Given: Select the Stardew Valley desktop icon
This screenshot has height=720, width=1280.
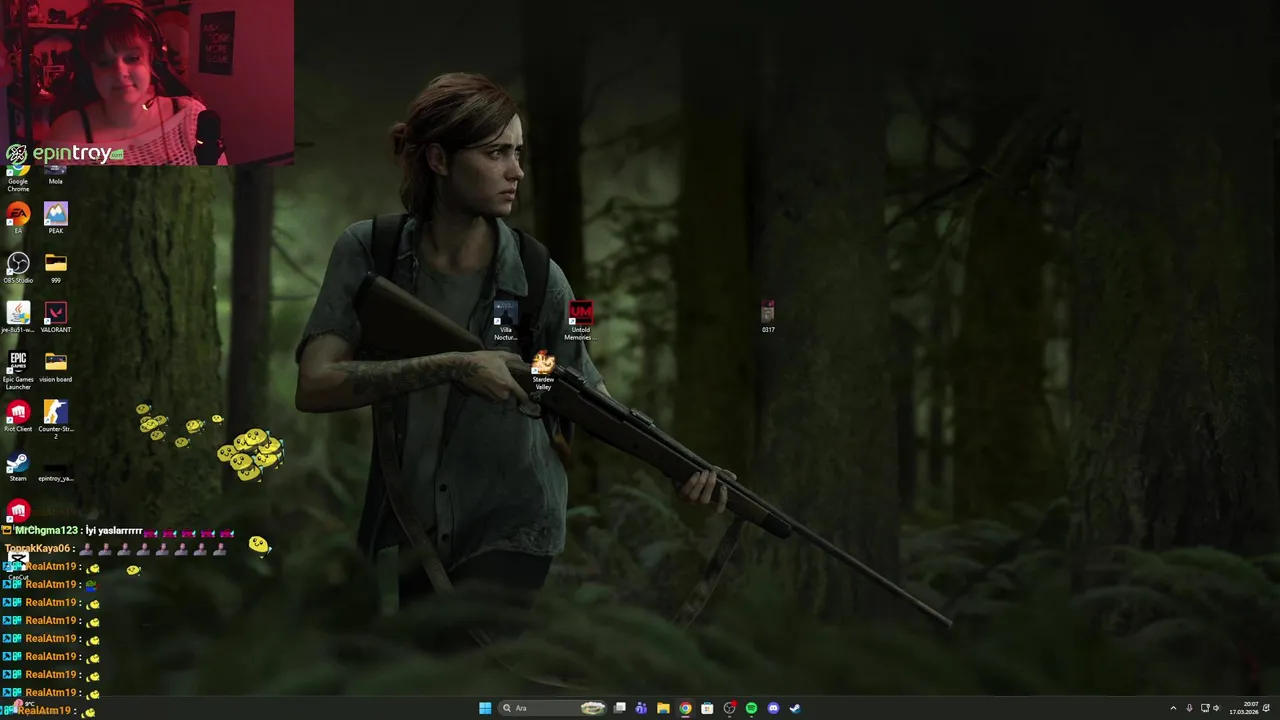Looking at the screenshot, I should 543,370.
